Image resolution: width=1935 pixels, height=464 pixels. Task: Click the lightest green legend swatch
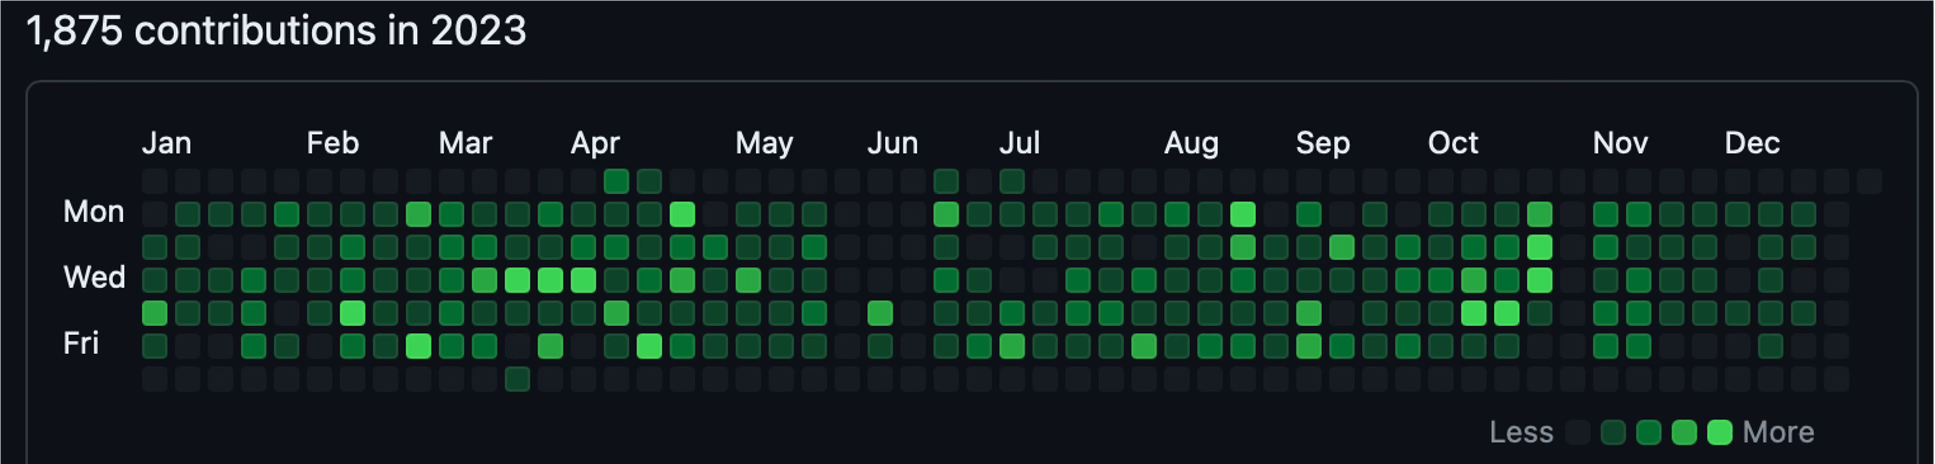coord(1613,433)
